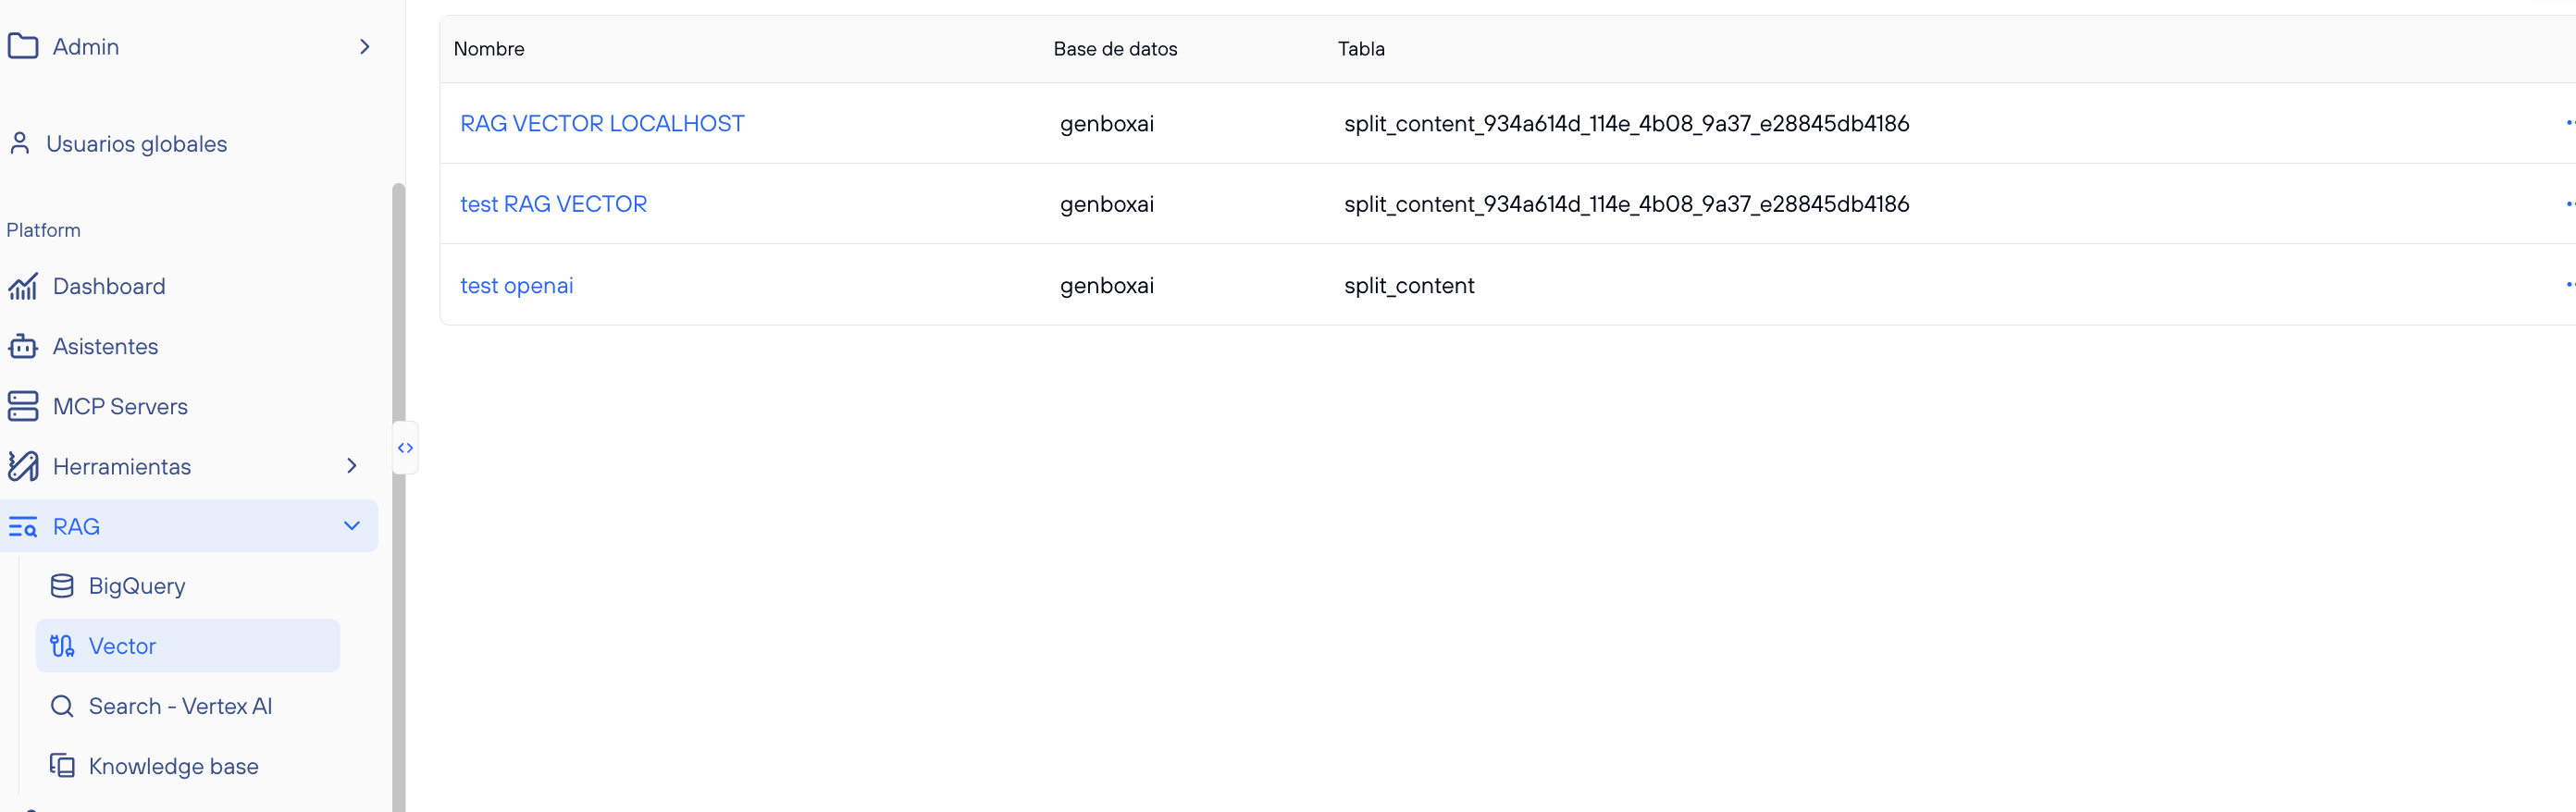The width and height of the screenshot is (2576, 812).
Task: Open the test openai entry
Action: (x=516, y=286)
